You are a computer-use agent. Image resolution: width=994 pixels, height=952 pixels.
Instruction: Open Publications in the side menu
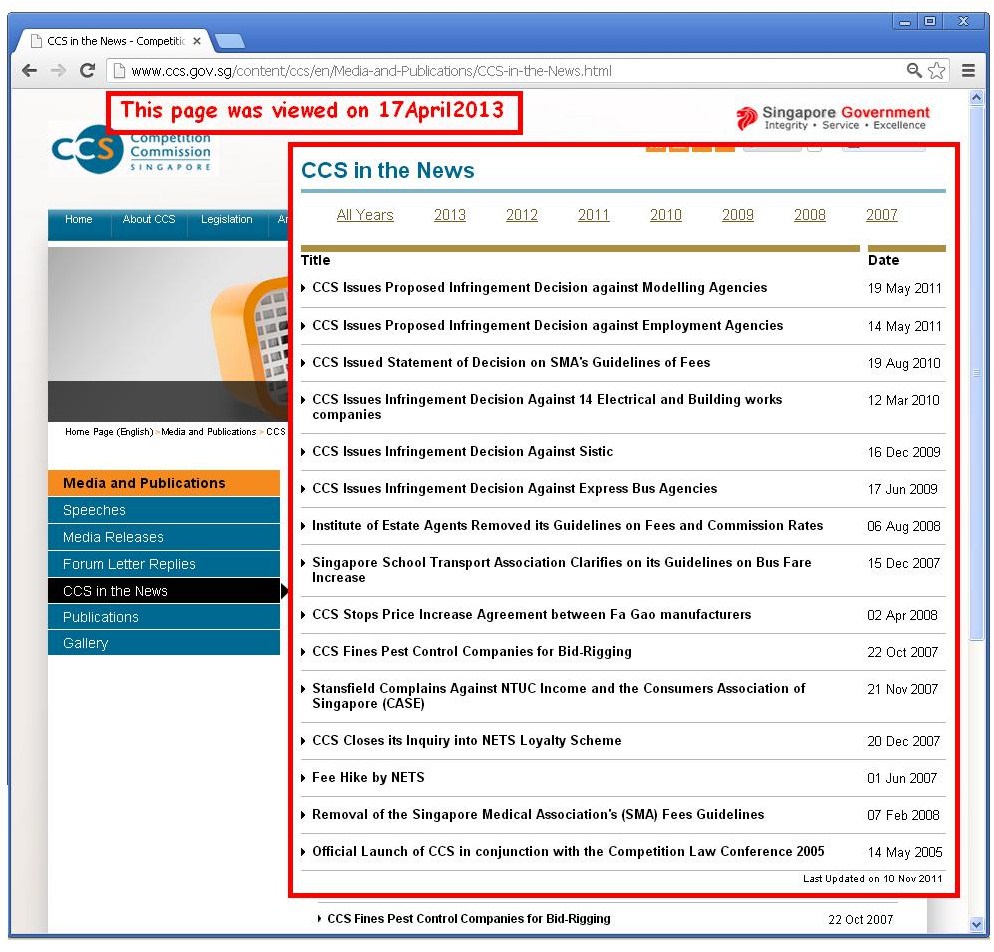coord(164,617)
